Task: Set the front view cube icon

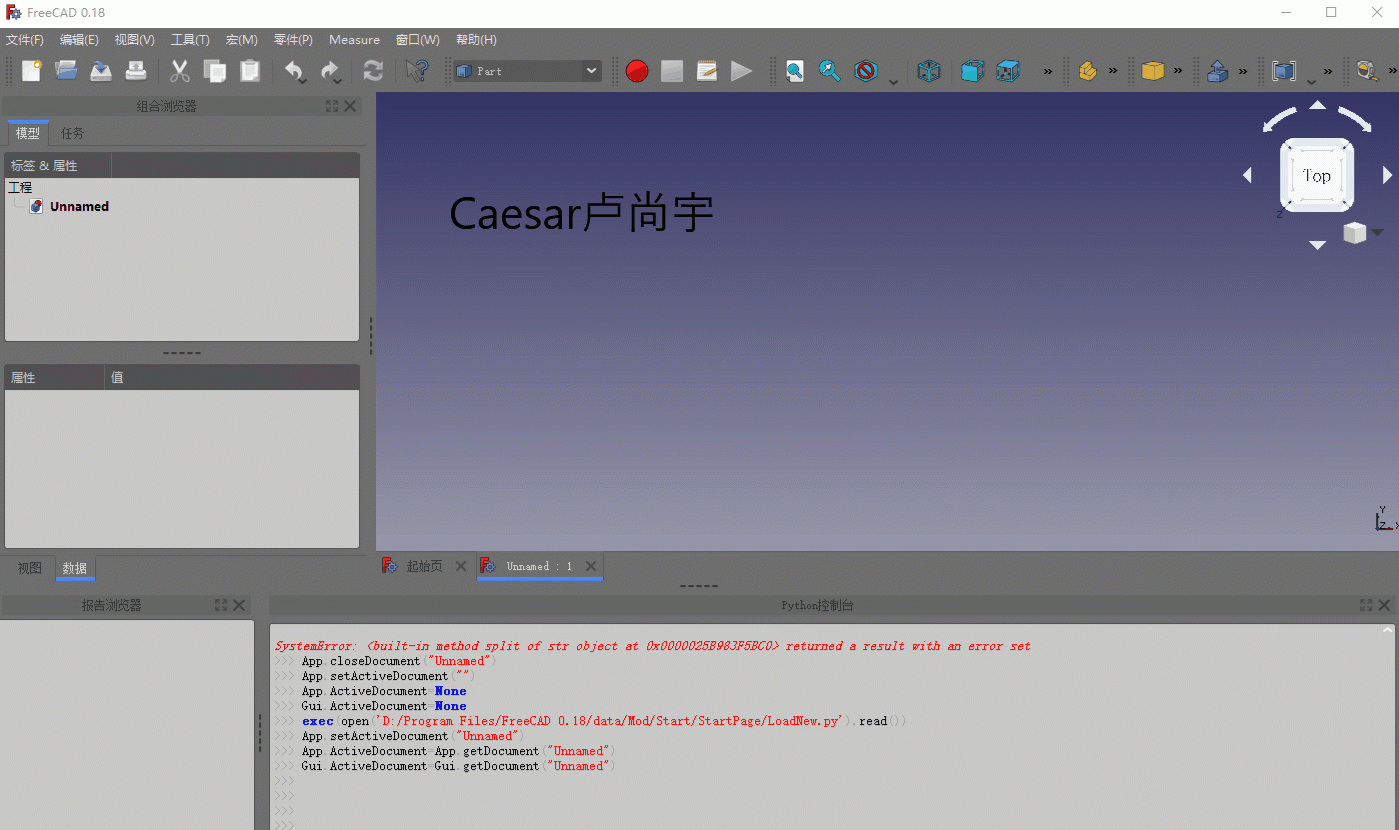Action: (972, 71)
